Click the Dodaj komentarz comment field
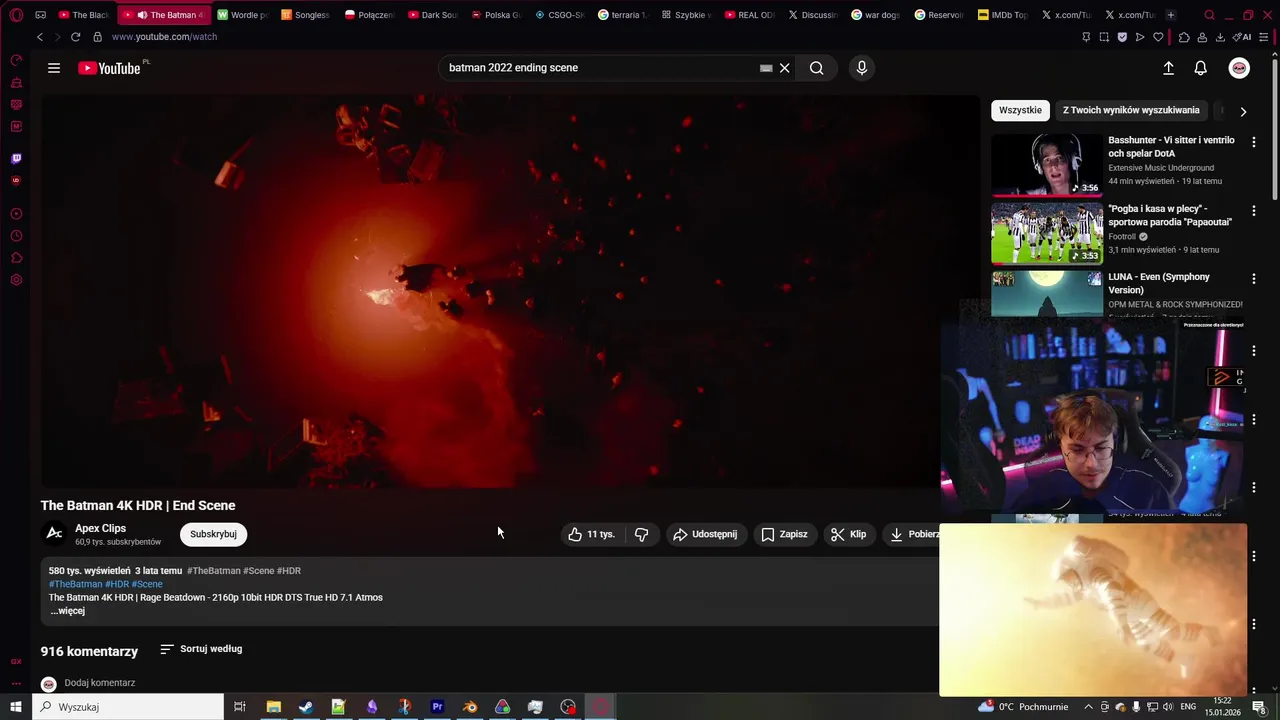This screenshot has width=1280, height=720. (100, 683)
